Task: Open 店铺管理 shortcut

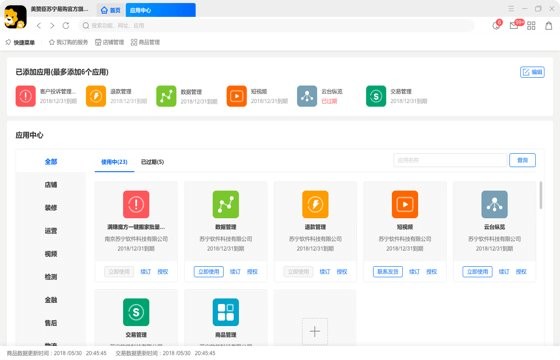Action: 109,42
